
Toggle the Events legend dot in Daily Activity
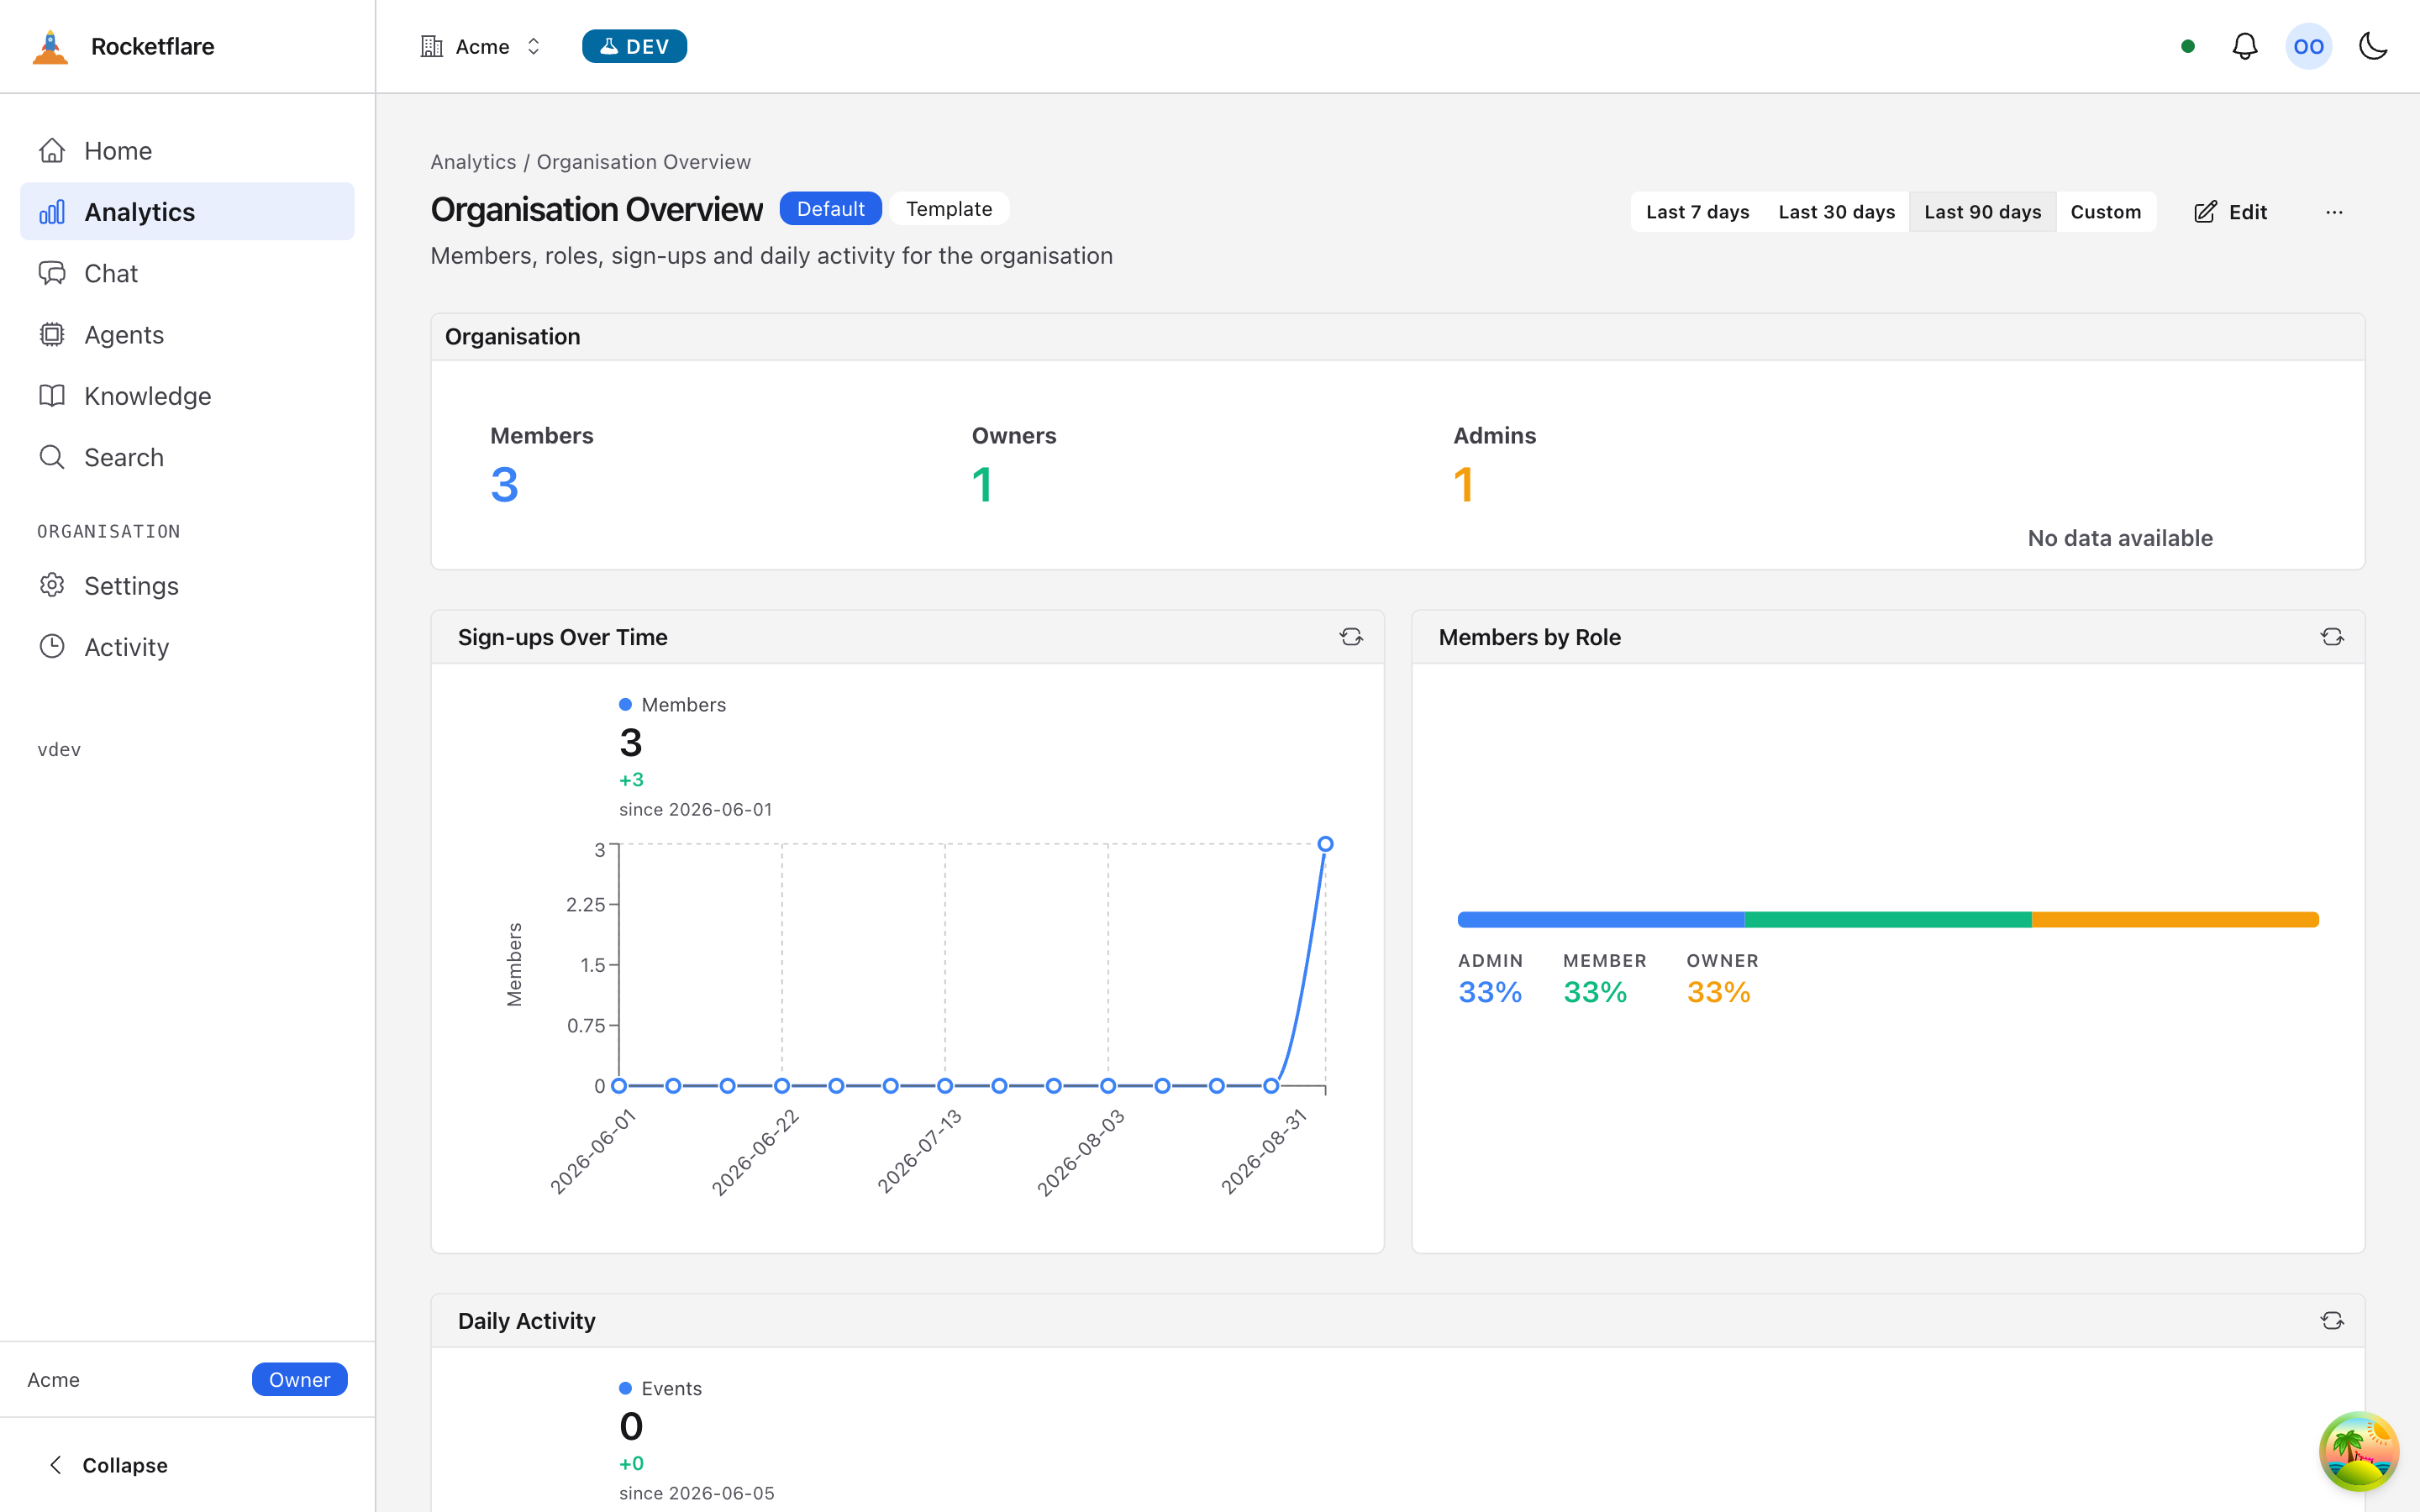(x=625, y=1388)
